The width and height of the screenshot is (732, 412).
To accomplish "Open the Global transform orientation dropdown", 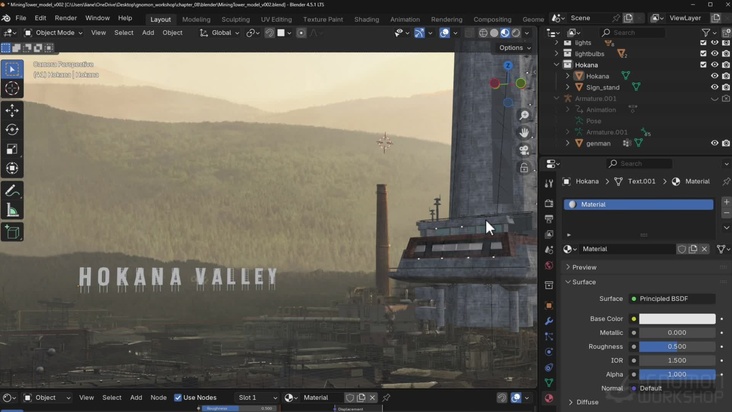I will click(x=219, y=33).
